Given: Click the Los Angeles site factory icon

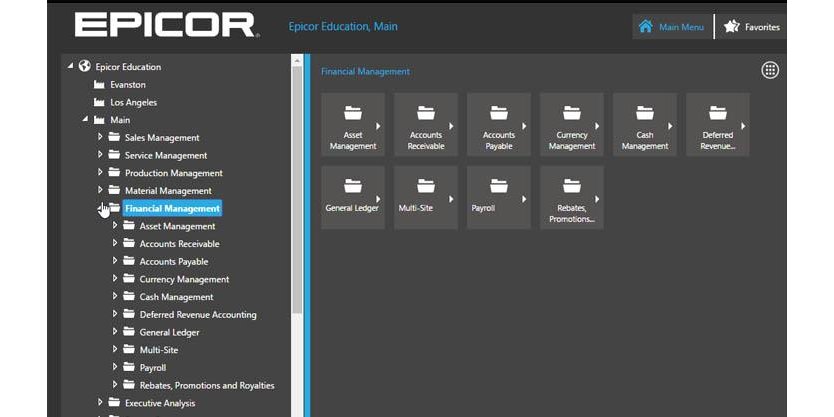Looking at the screenshot, I should 99,102.
